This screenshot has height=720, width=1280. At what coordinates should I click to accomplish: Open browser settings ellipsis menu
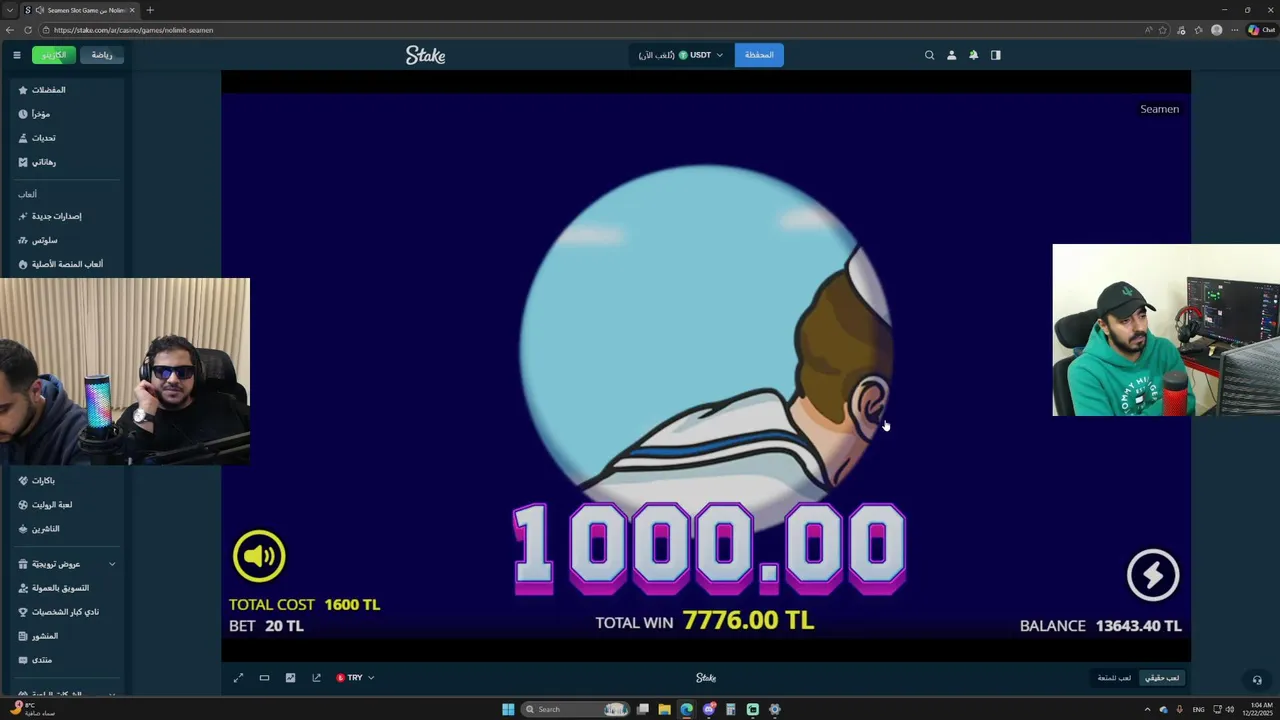[1235, 30]
